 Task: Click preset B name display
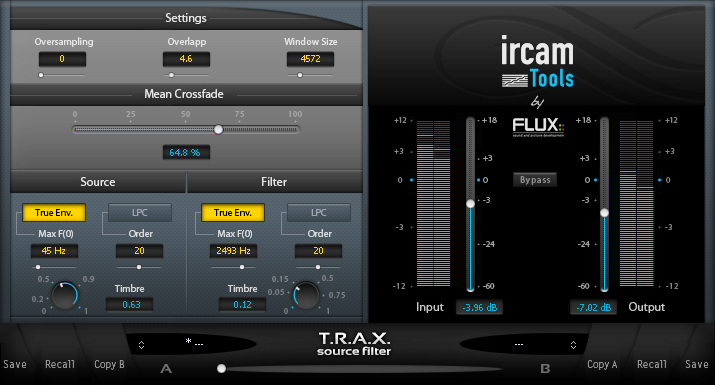(x=518, y=344)
